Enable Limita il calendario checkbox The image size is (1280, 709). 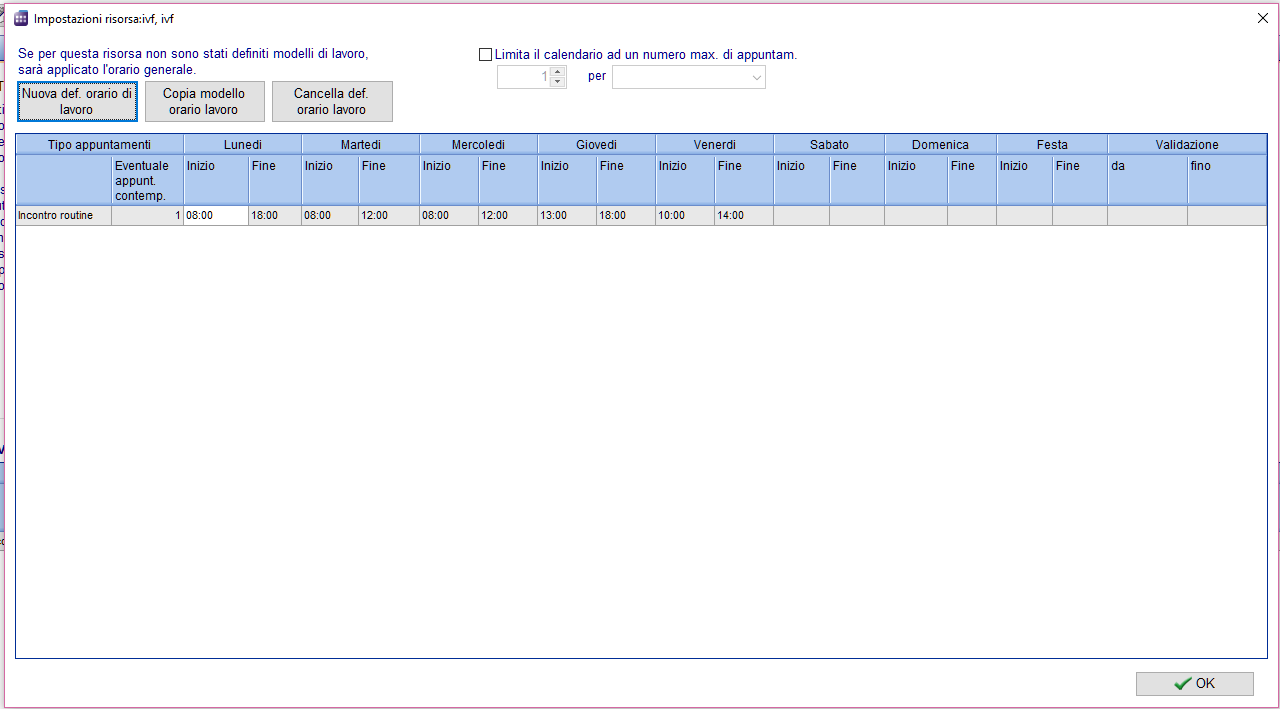point(486,55)
